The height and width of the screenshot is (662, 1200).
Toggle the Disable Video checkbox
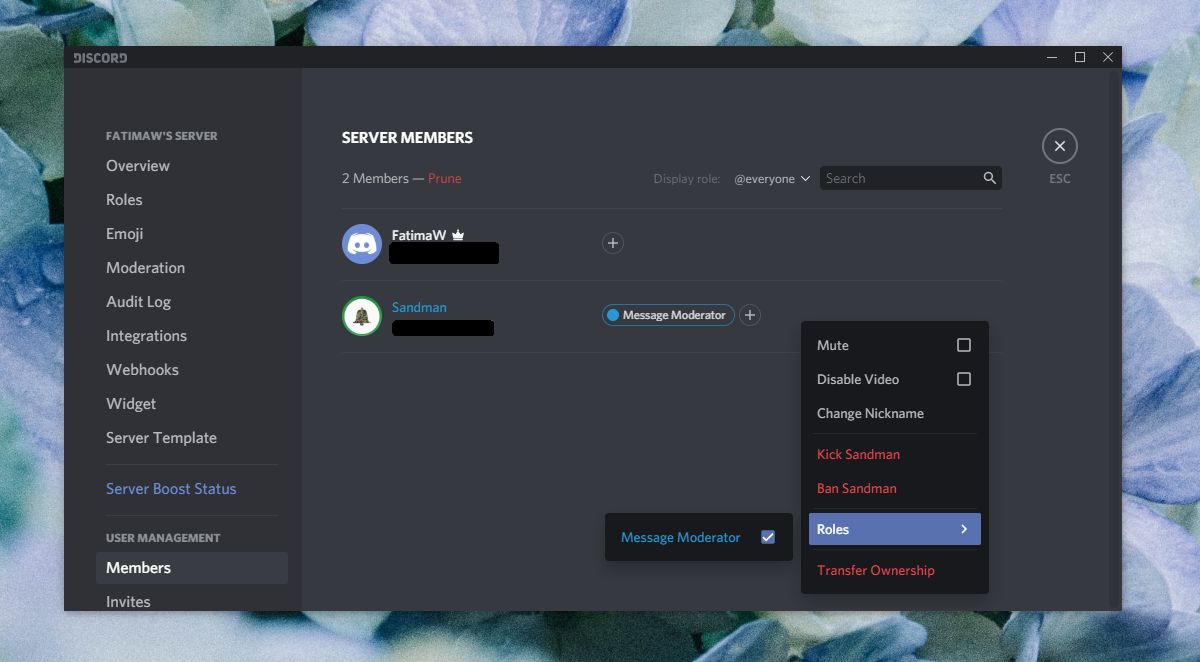point(964,379)
